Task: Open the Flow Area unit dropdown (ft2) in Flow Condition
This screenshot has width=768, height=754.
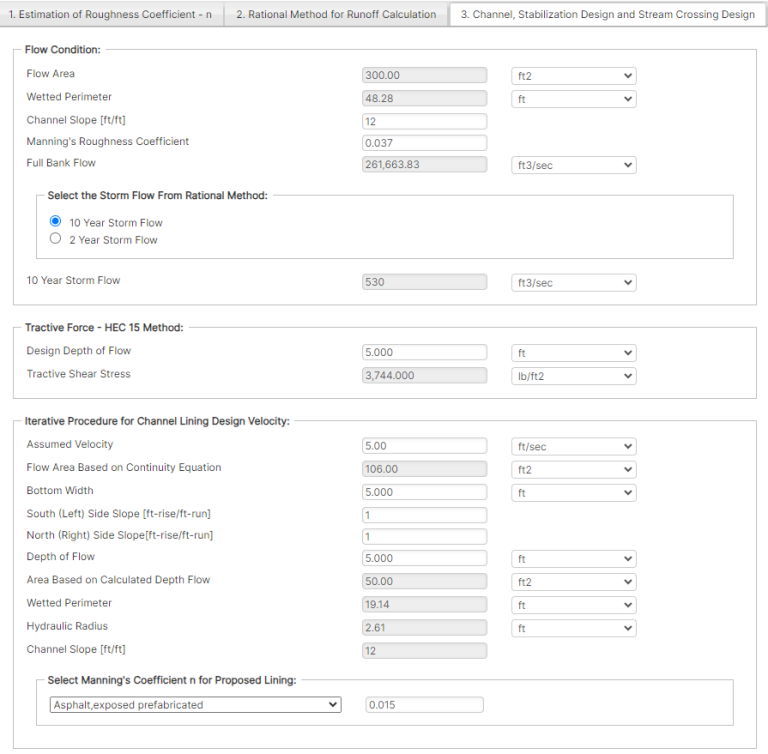Action: [574, 76]
